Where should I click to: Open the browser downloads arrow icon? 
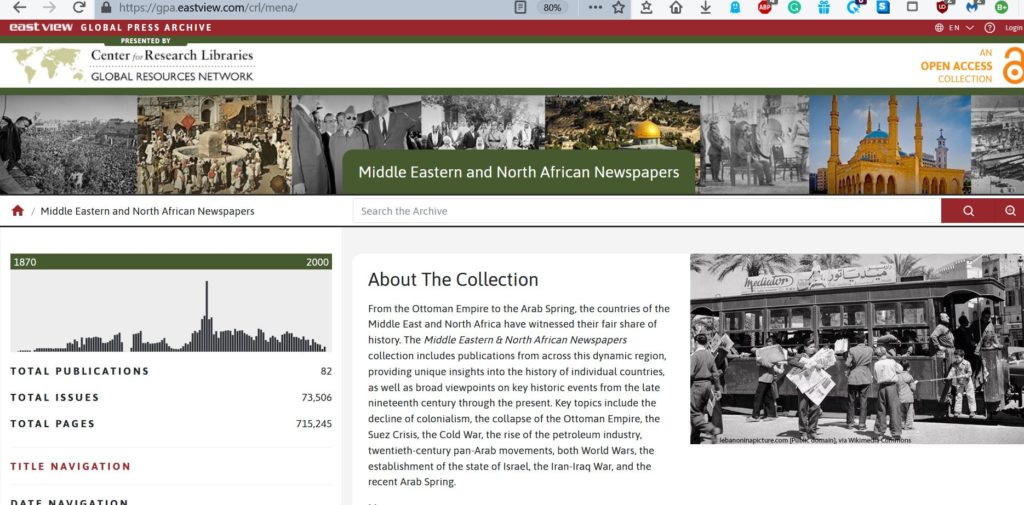coord(706,8)
